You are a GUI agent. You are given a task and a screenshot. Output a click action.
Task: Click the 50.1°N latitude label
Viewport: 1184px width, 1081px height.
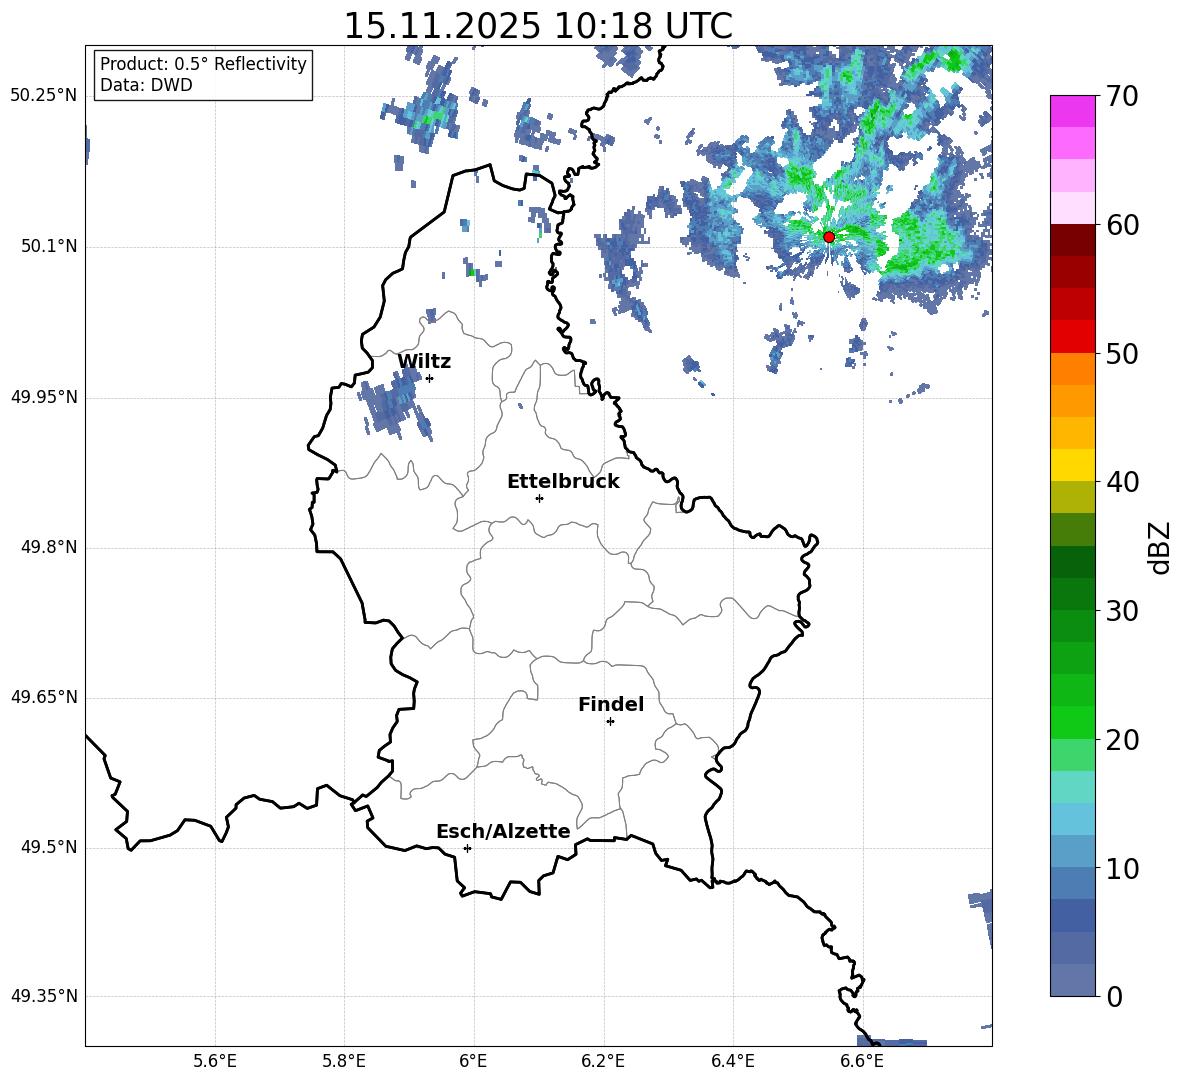coord(49,247)
